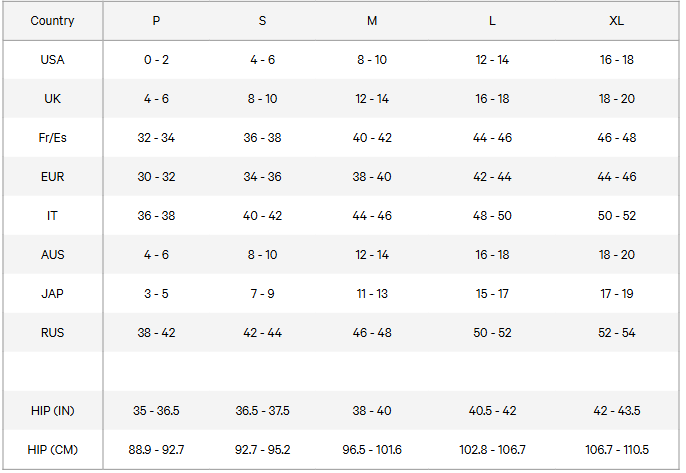
Task: Click AUS size XL value 18 - 20
Action: (x=617, y=255)
